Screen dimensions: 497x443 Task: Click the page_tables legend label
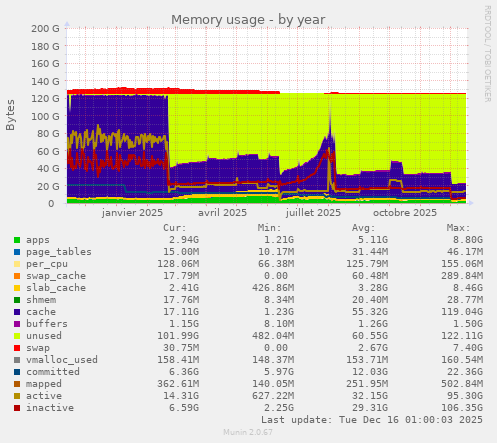point(59,252)
